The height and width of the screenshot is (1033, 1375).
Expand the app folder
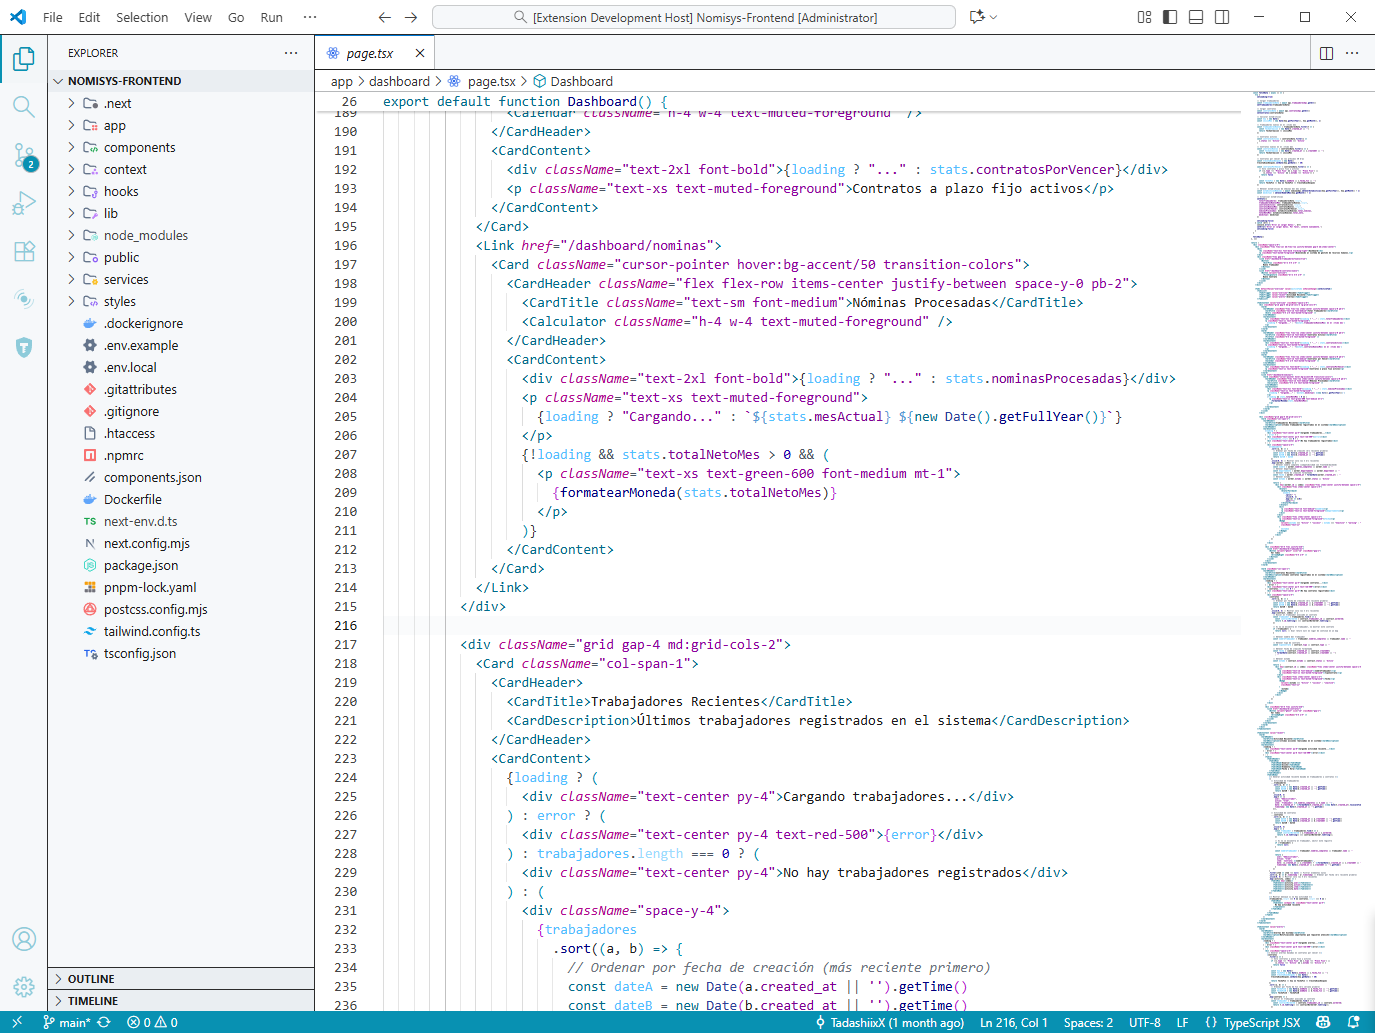point(181,125)
